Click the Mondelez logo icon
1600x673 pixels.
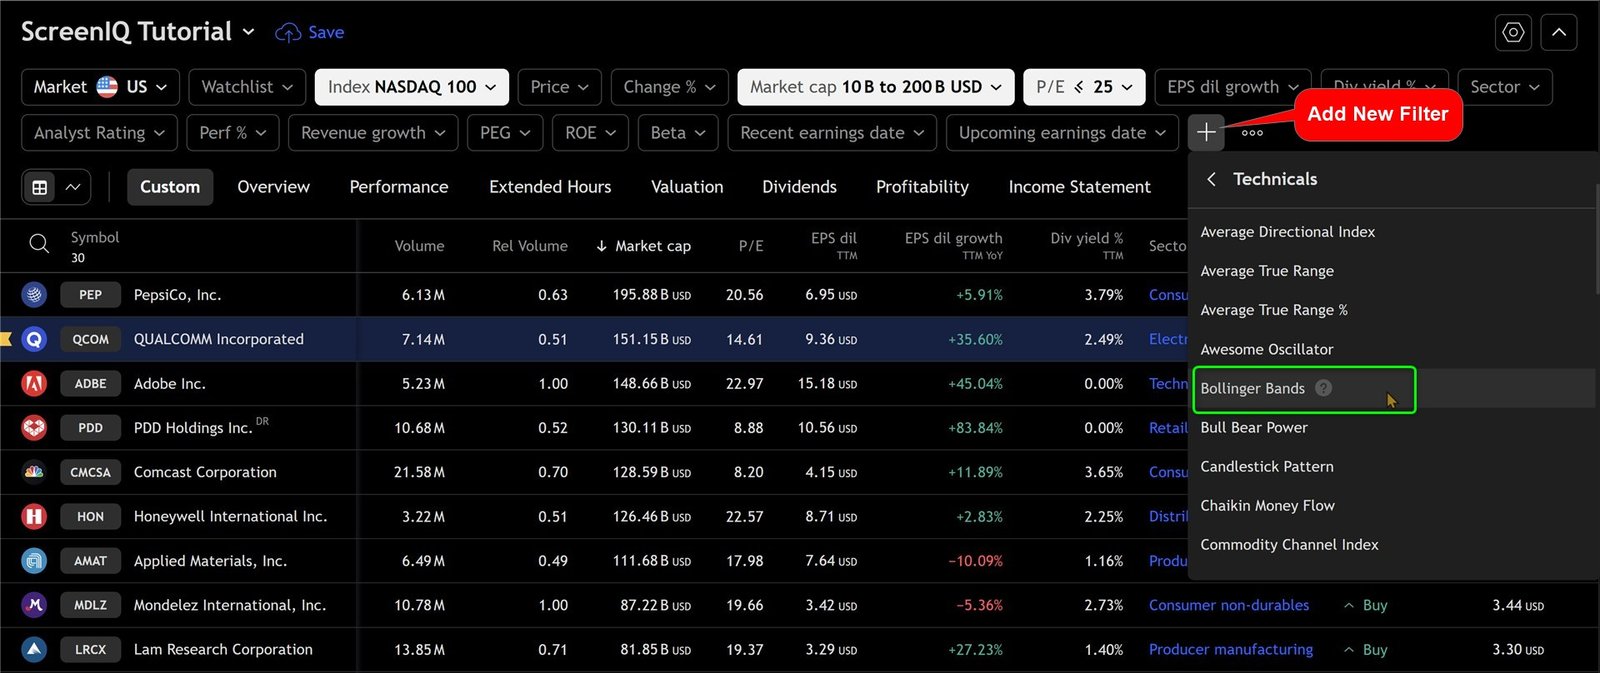(x=34, y=605)
